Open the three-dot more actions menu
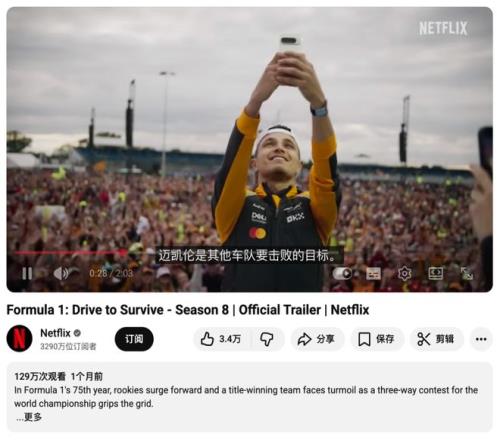Image resolution: width=500 pixels, height=440 pixels. pyautogui.click(x=481, y=339)
